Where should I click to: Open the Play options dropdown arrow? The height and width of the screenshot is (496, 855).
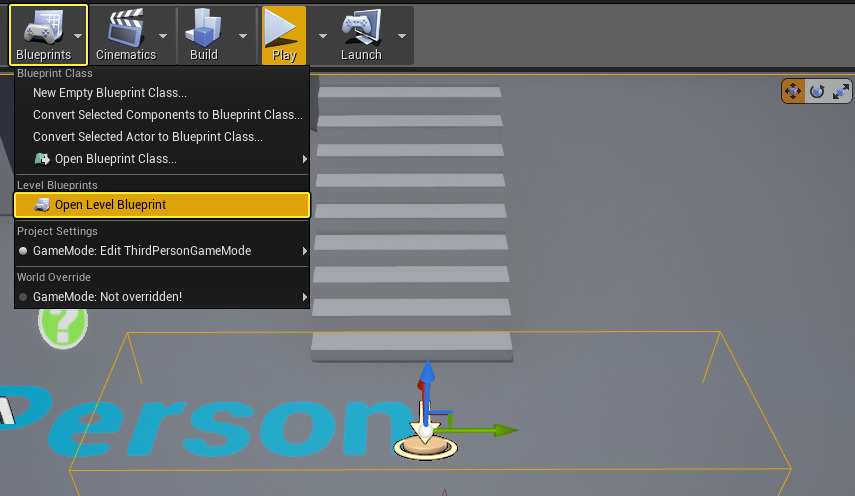[x=323, y=36]
